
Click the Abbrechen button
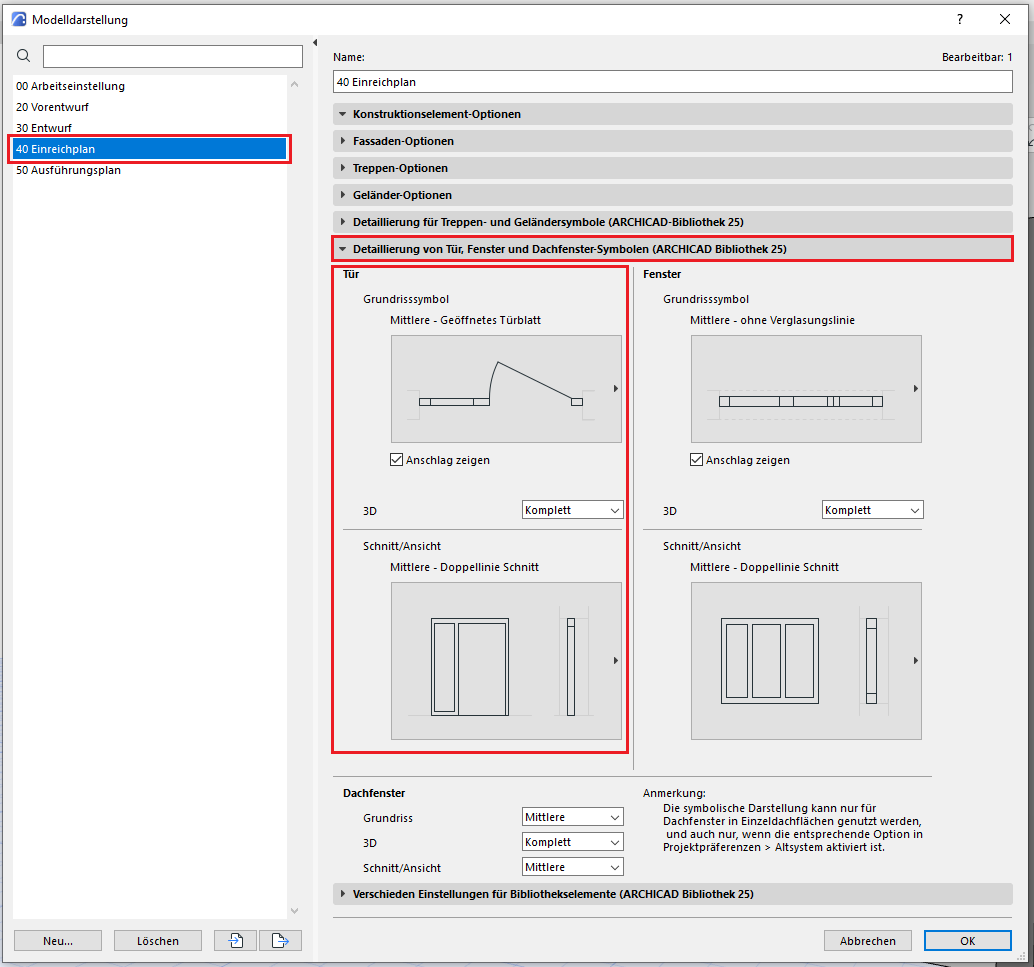coord(867,940)
